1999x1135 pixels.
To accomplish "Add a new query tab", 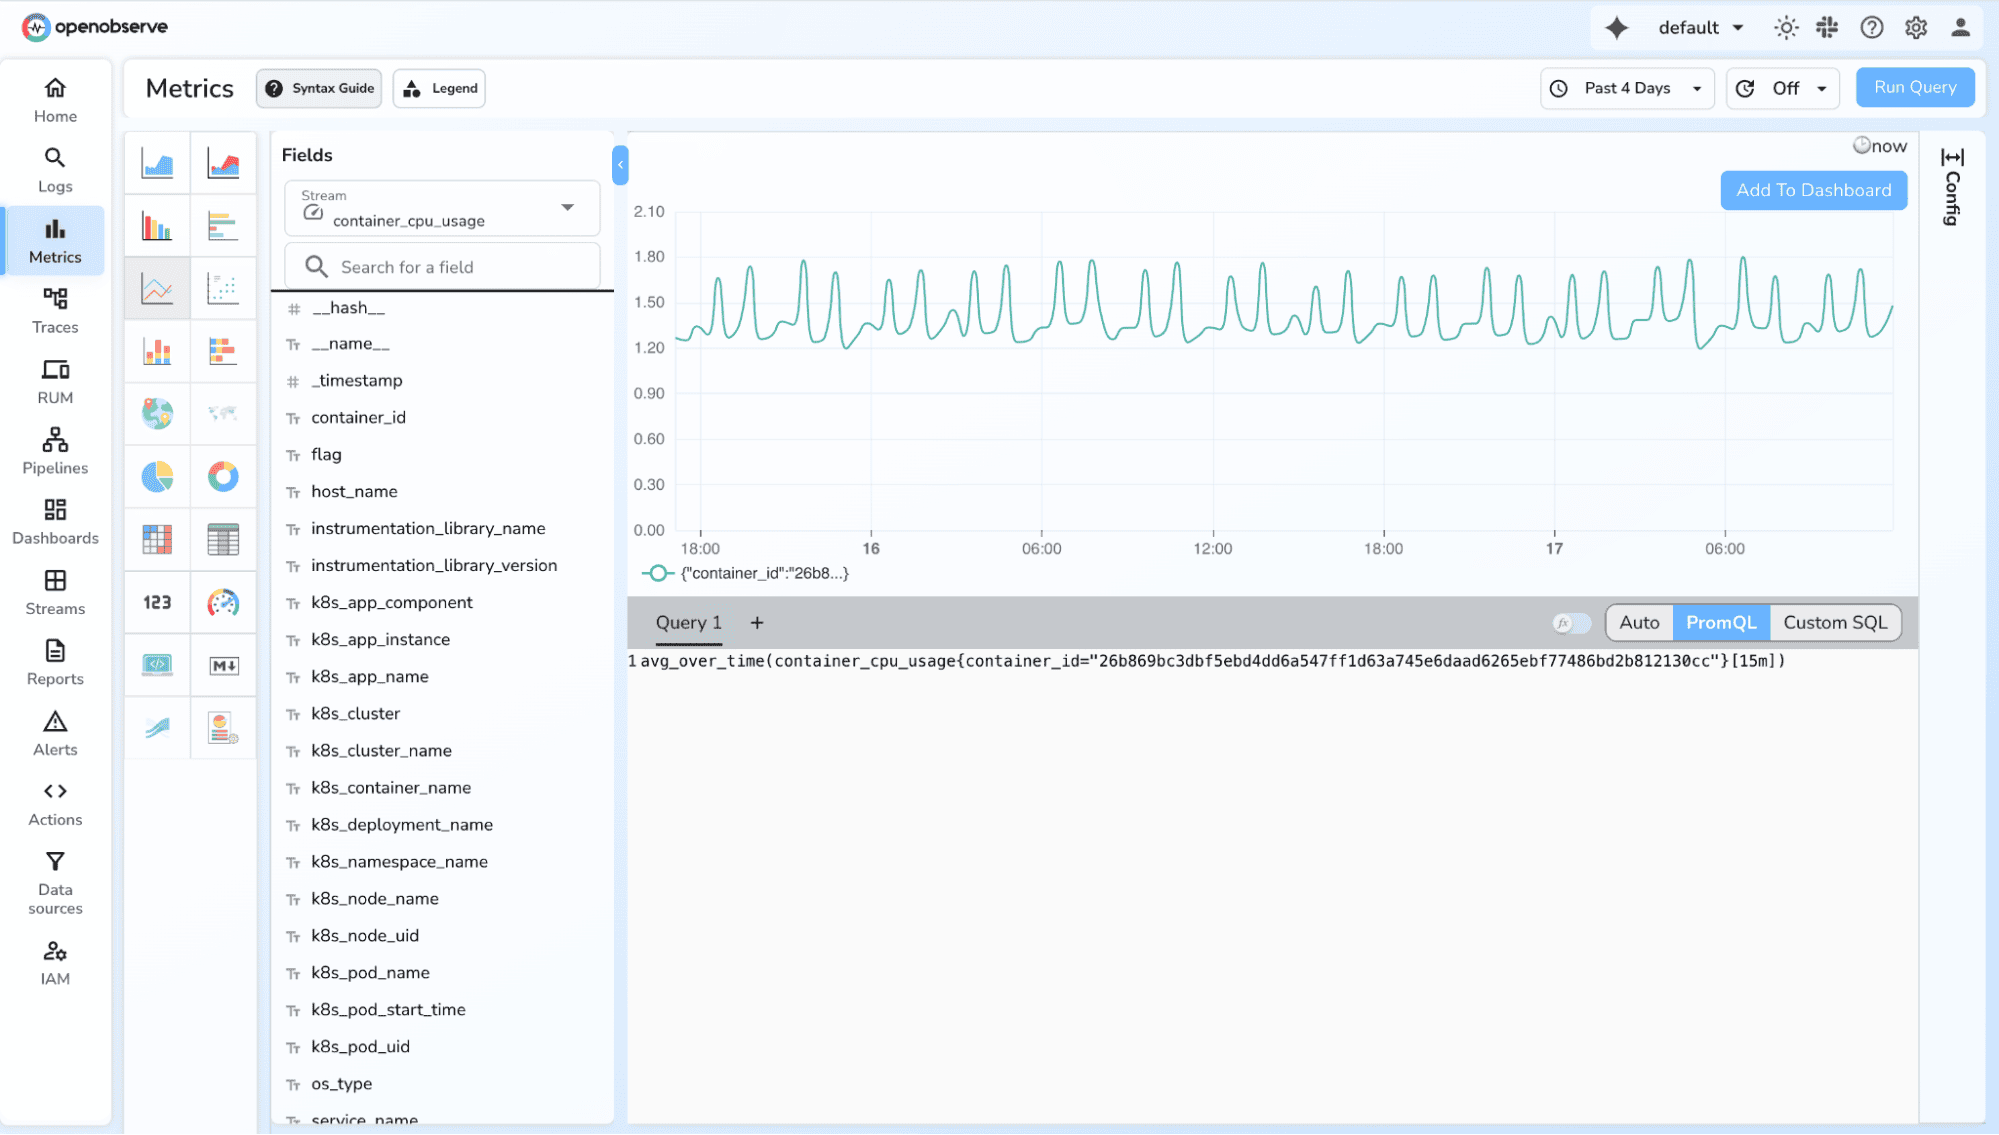I will pos(757,623).
